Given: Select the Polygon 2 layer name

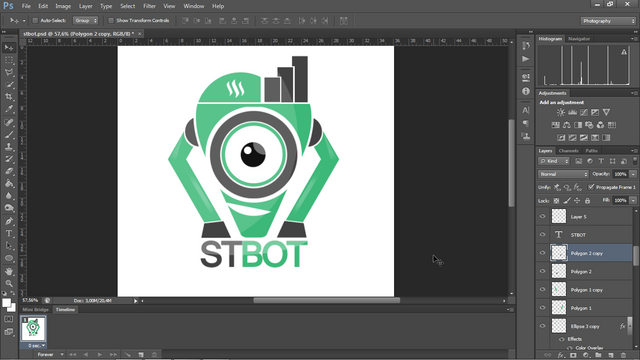Looking at the screenshot, I should 581,272.
